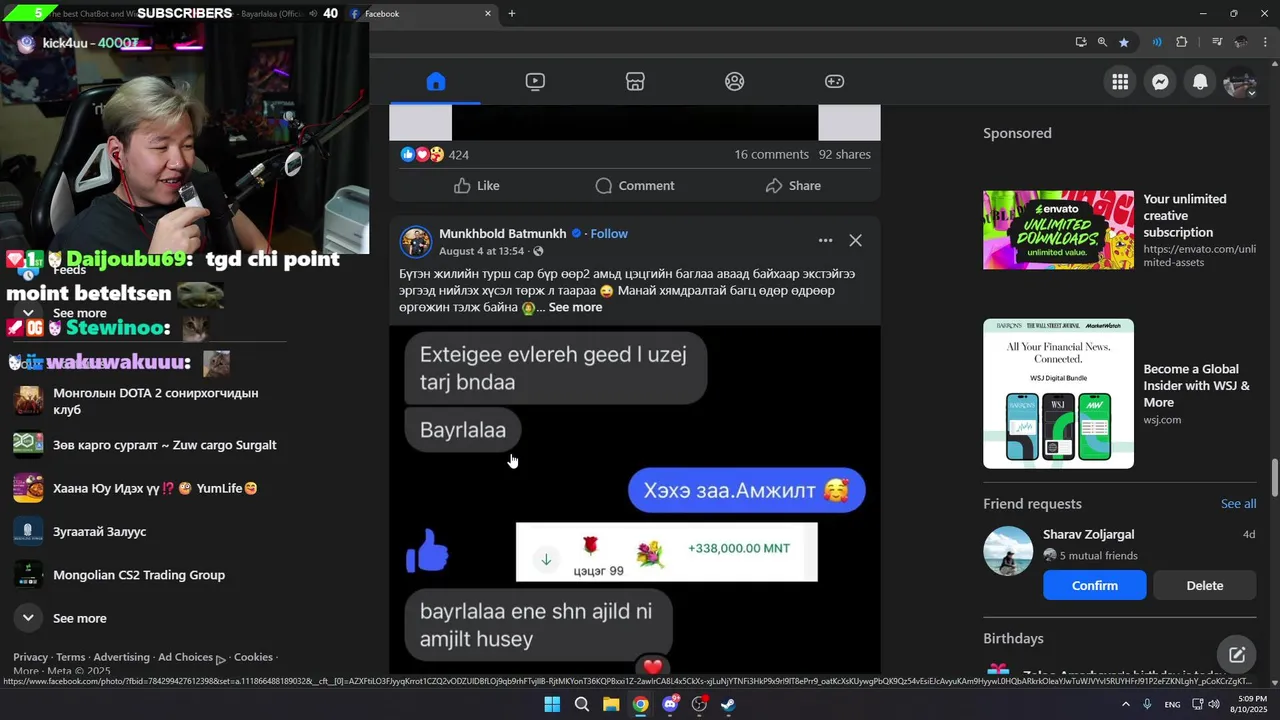
Task: Open Discord from the taskbar
Action: 670,704
